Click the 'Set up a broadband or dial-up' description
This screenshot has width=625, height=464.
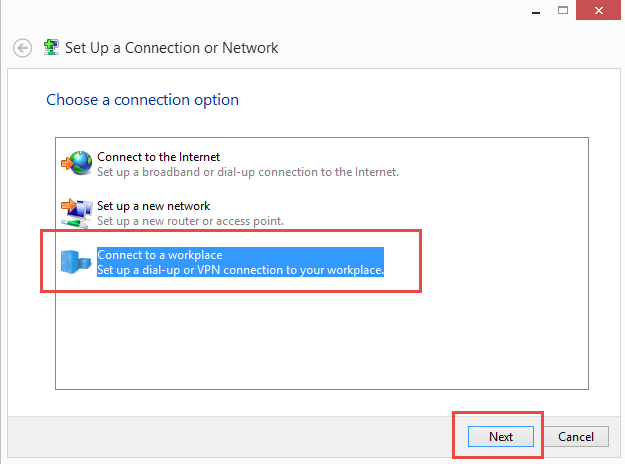(x=248, y=172)
